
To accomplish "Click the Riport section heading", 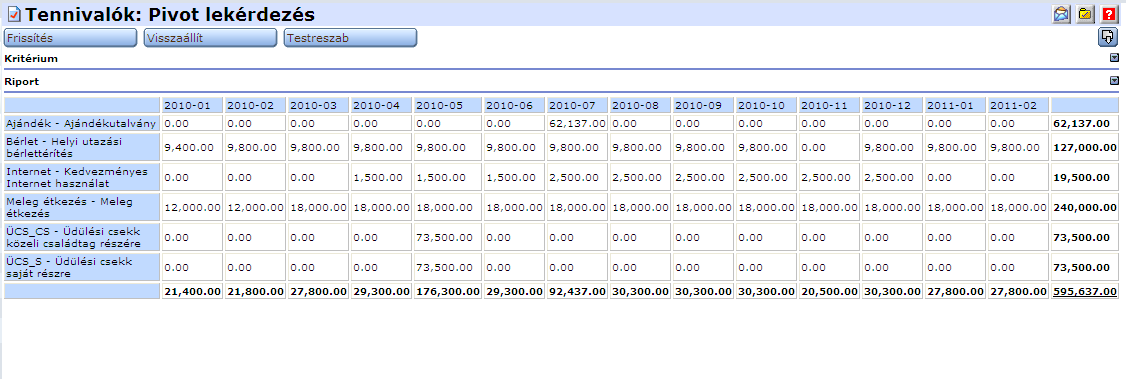I will (22, 81).
